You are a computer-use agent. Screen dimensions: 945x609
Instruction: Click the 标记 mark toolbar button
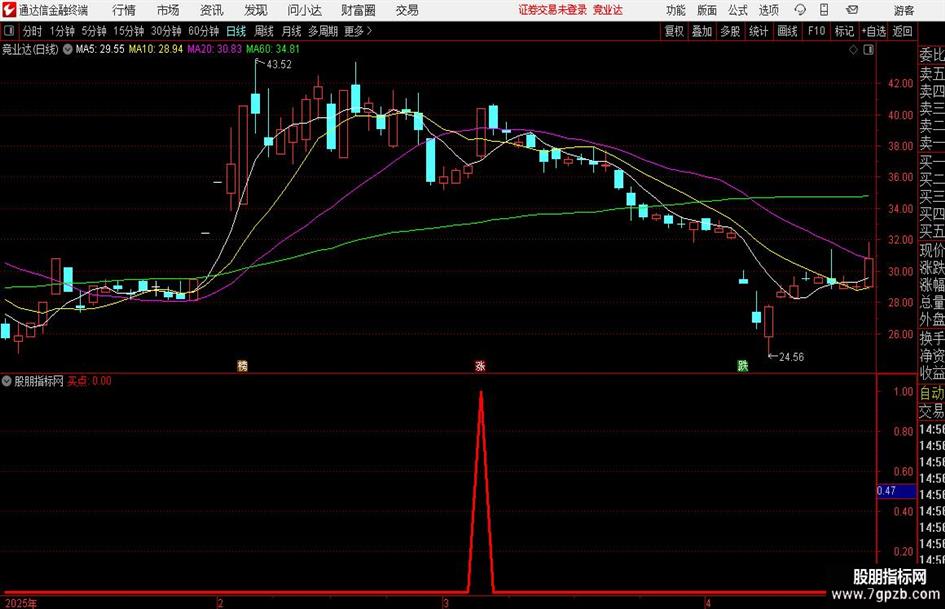pos(844,31)
